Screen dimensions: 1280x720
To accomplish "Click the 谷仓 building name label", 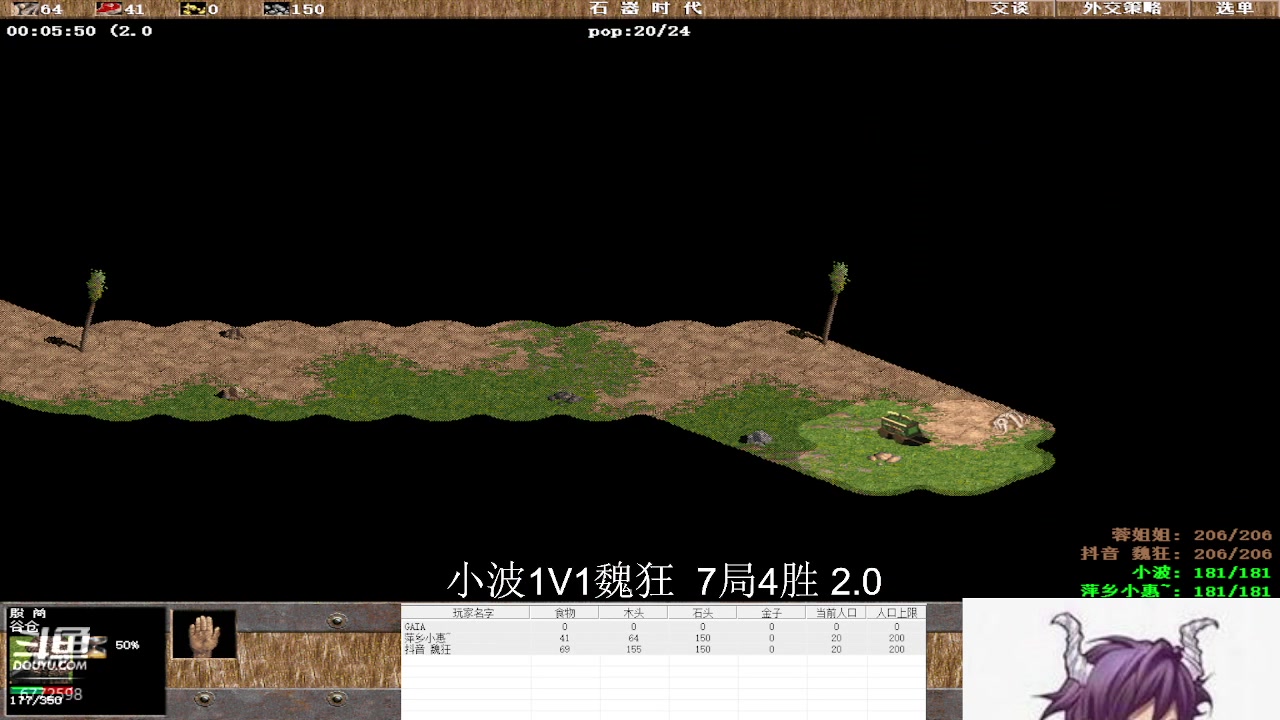I will [24, 626].
